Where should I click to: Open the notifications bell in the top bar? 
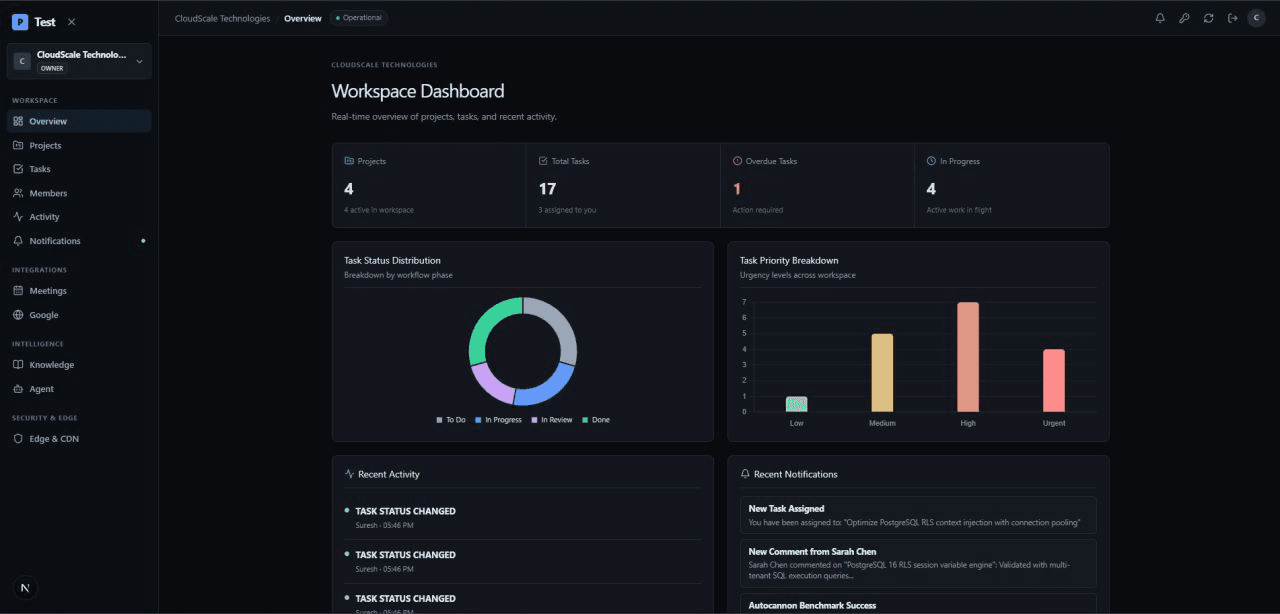point(1160,18)
